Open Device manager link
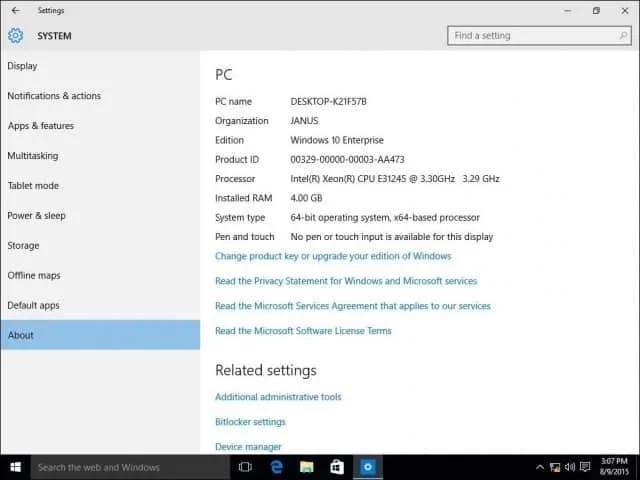Viewport: 640px width, 480px height. click(248, 447)
